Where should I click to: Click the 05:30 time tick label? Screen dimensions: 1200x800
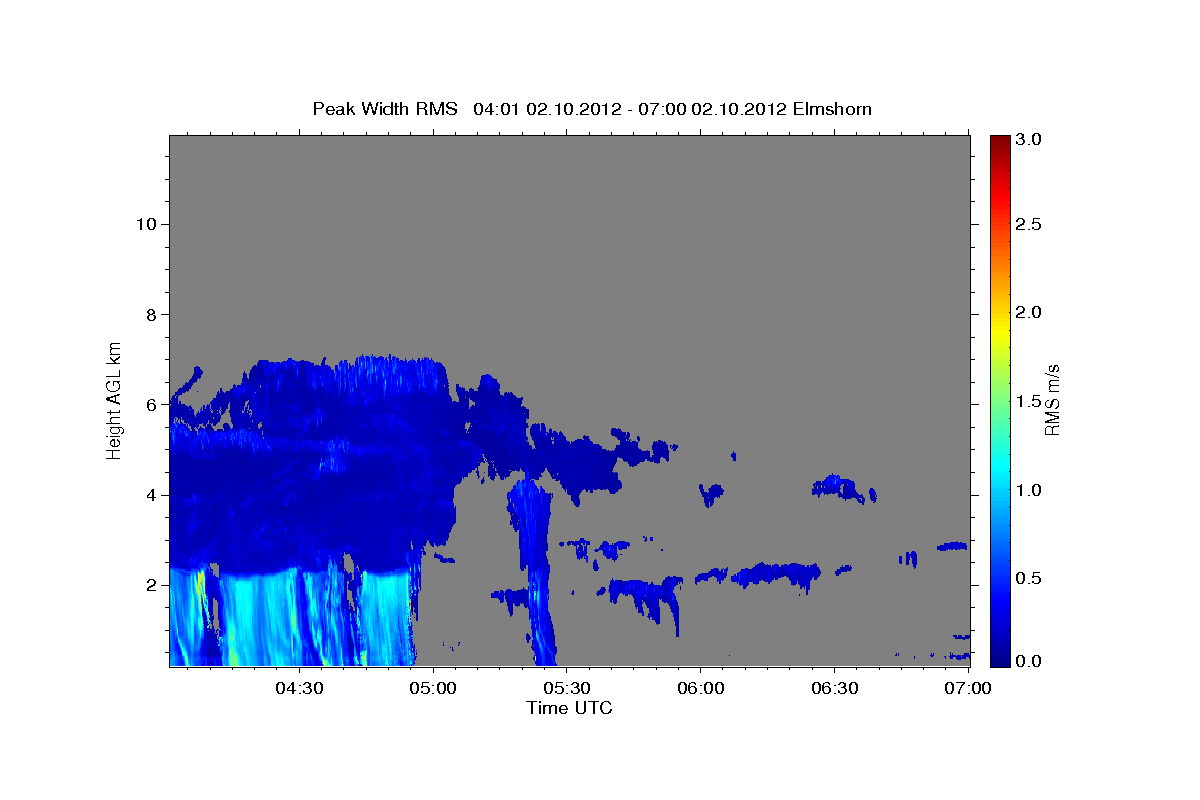566,688
